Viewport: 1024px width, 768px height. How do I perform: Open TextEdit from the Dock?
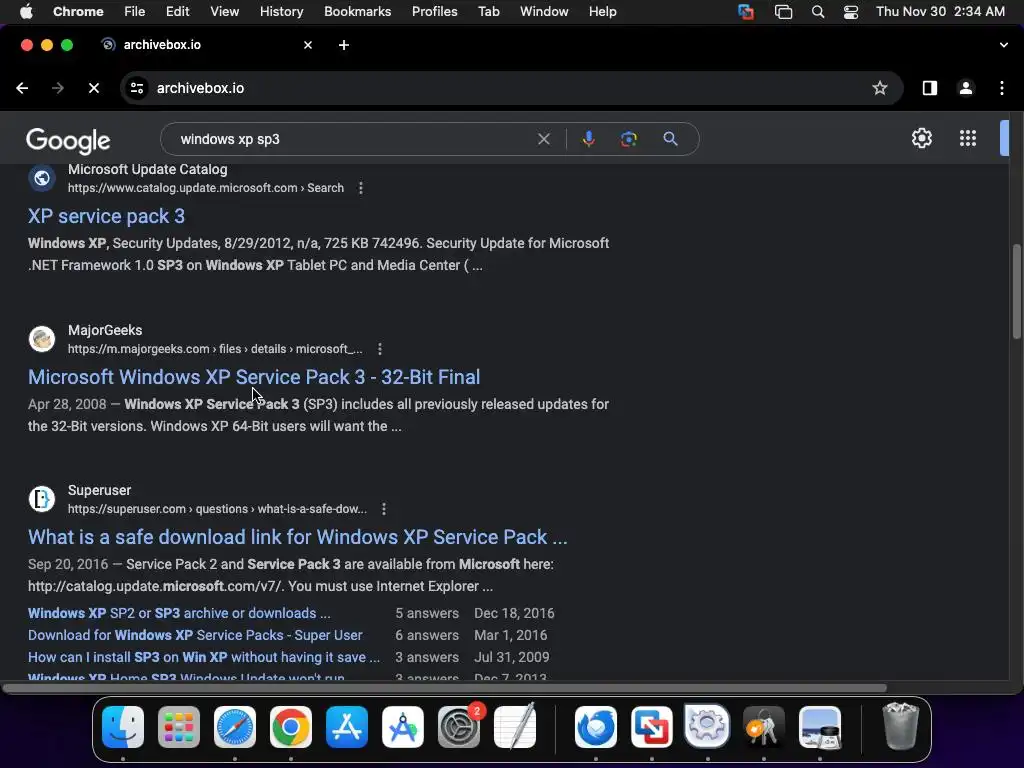(515, 727)
